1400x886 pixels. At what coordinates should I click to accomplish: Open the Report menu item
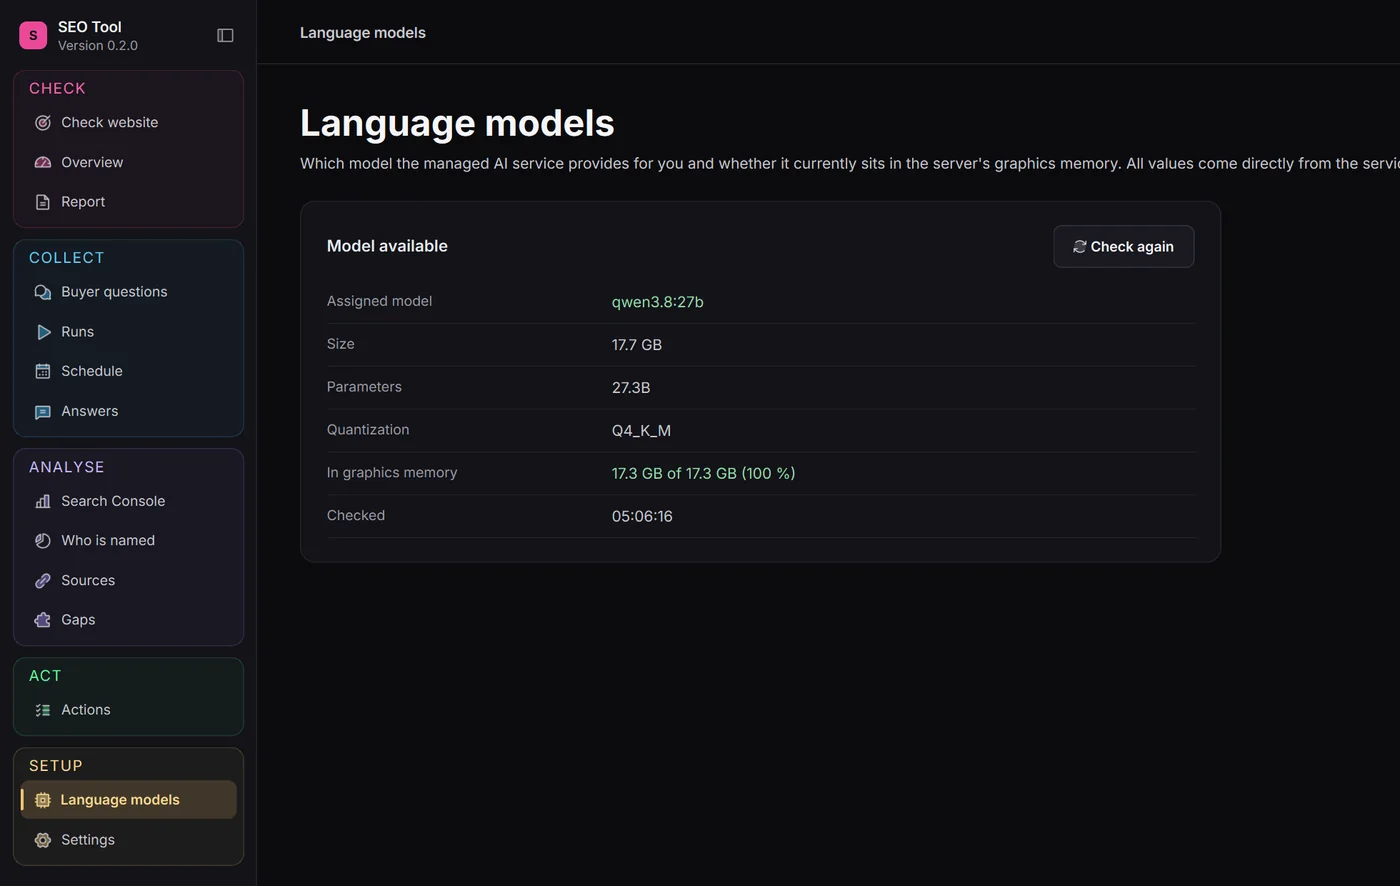(128, 202)
